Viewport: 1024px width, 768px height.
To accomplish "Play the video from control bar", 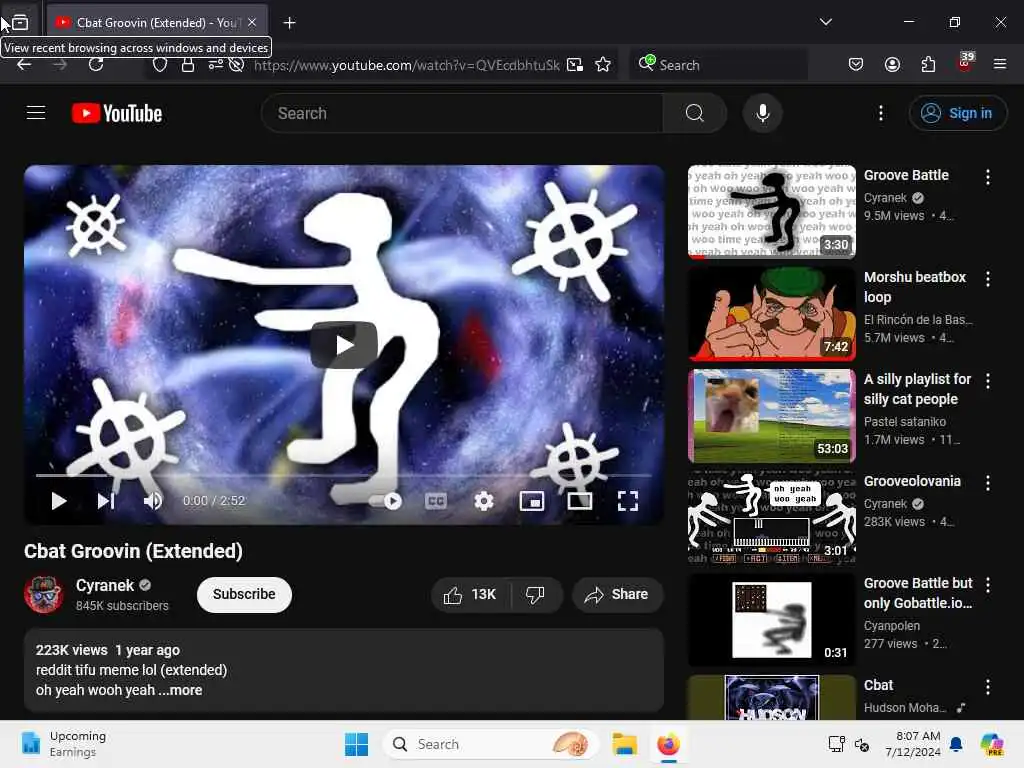I will [x=59, y=501].
